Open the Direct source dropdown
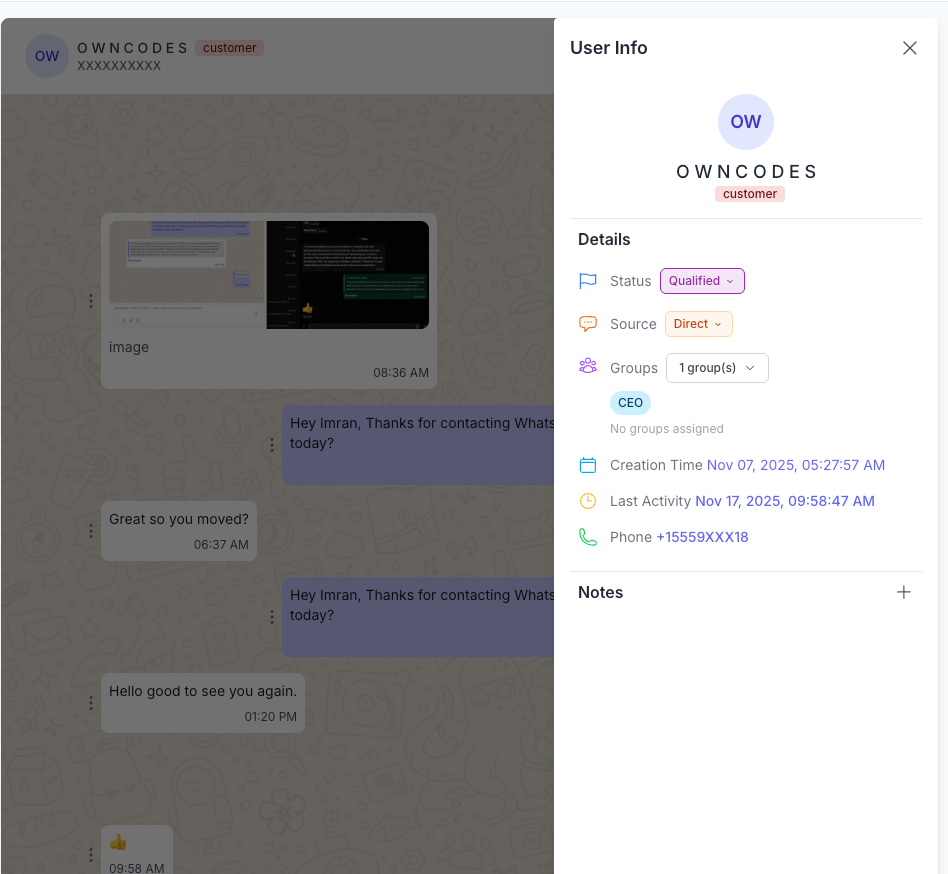Image resolution: width=948 pixels, height=874 pixels. (x=698, y=323)
